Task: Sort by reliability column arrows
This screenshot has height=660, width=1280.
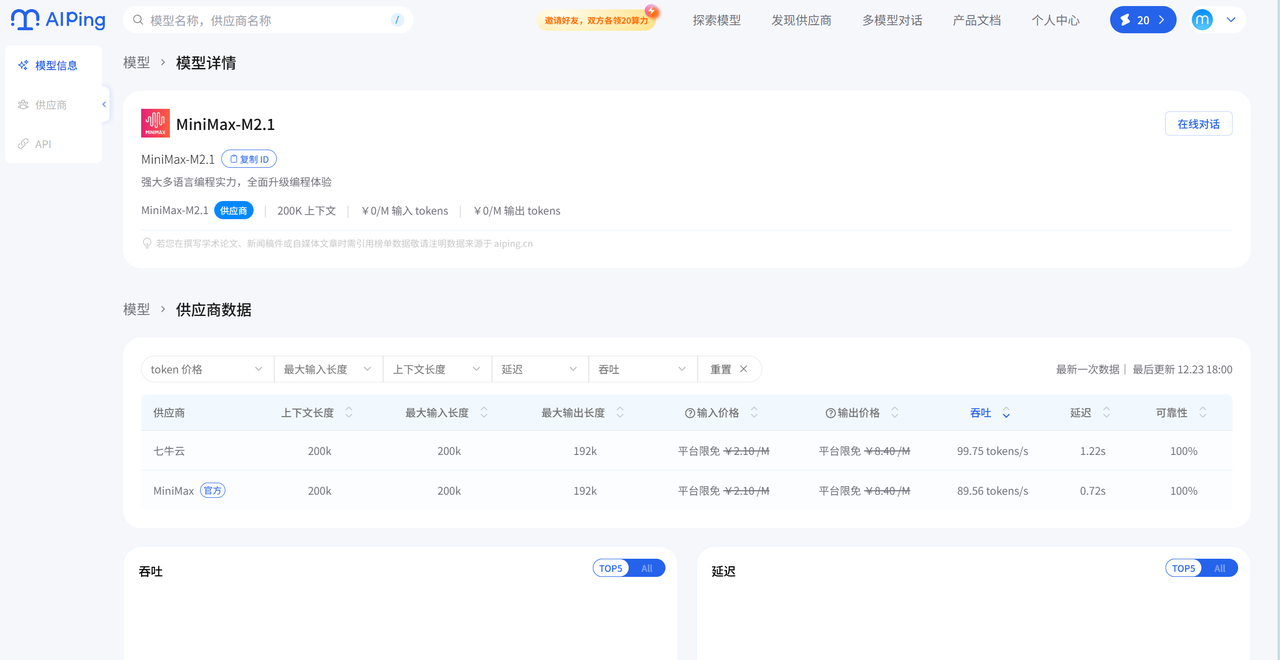Action: point(1203,412)
